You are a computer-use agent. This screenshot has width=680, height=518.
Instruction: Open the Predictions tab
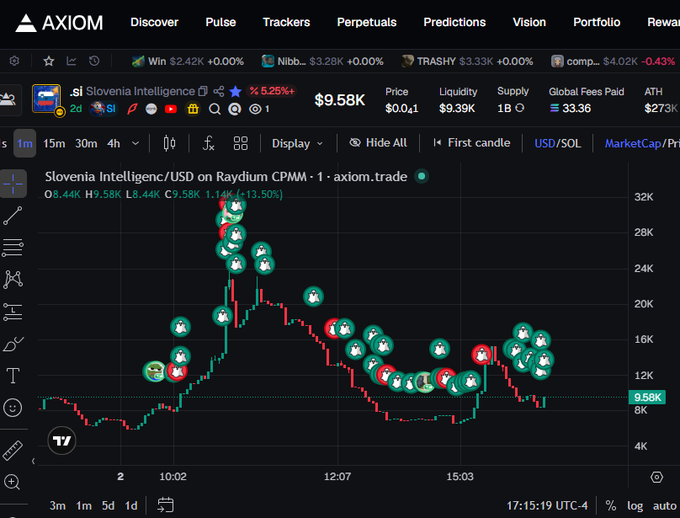pyautogui.click(x=454, y=22)
